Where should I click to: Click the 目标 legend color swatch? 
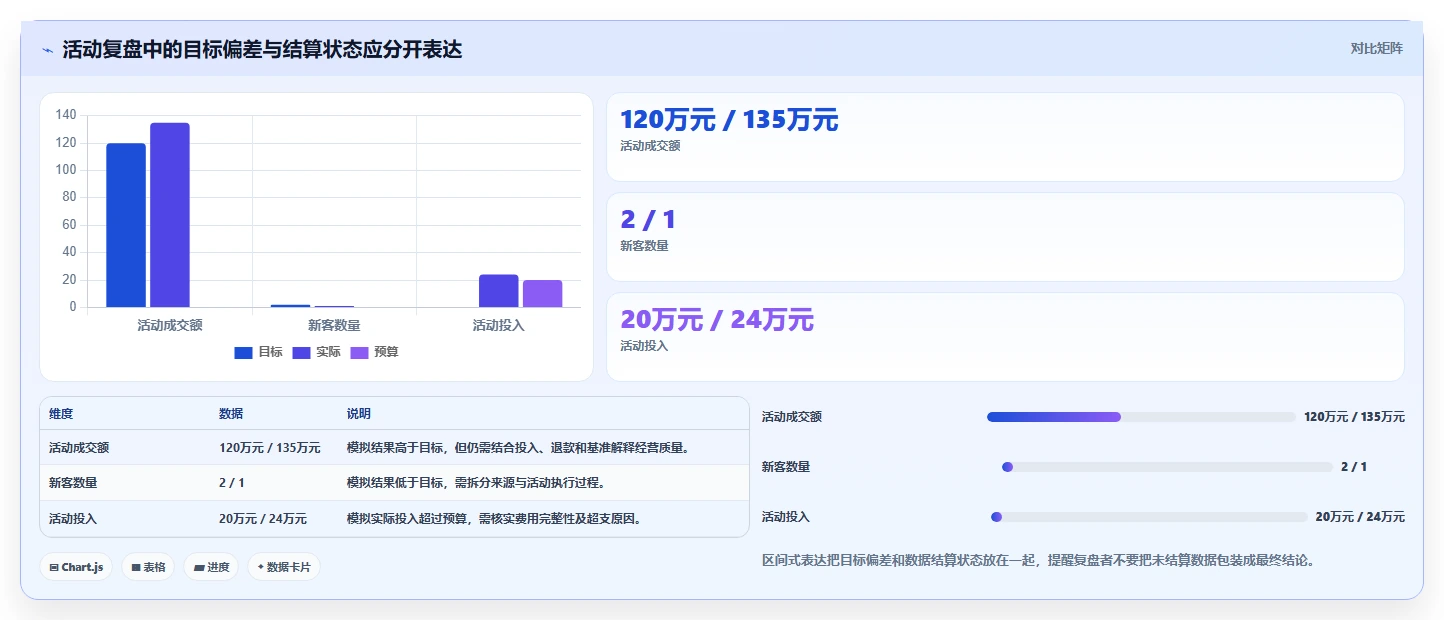pos(243,352)
